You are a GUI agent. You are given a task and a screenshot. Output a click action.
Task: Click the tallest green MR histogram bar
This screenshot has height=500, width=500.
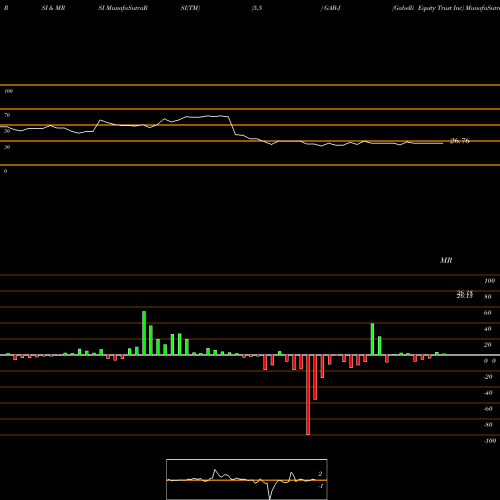[x=144, y=333]
